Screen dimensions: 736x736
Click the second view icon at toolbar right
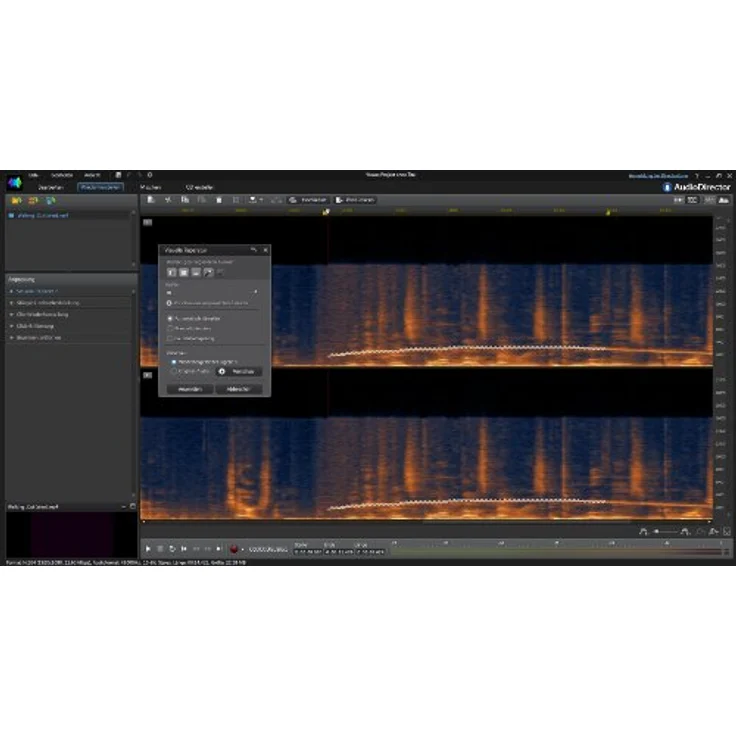point(693,200)
